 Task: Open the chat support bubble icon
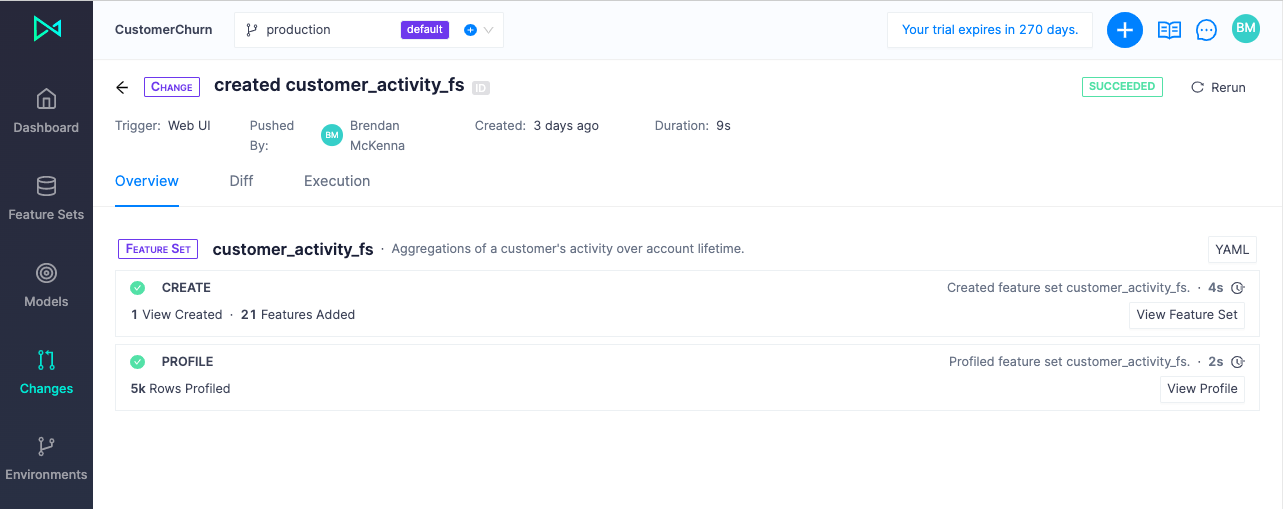(1207, 30)
